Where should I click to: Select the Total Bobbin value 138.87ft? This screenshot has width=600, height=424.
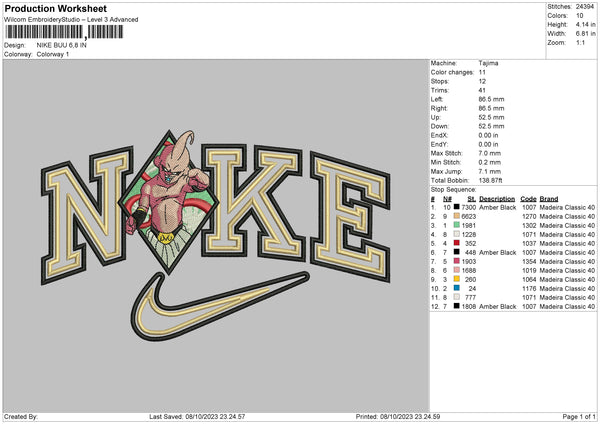click(491, 180)
